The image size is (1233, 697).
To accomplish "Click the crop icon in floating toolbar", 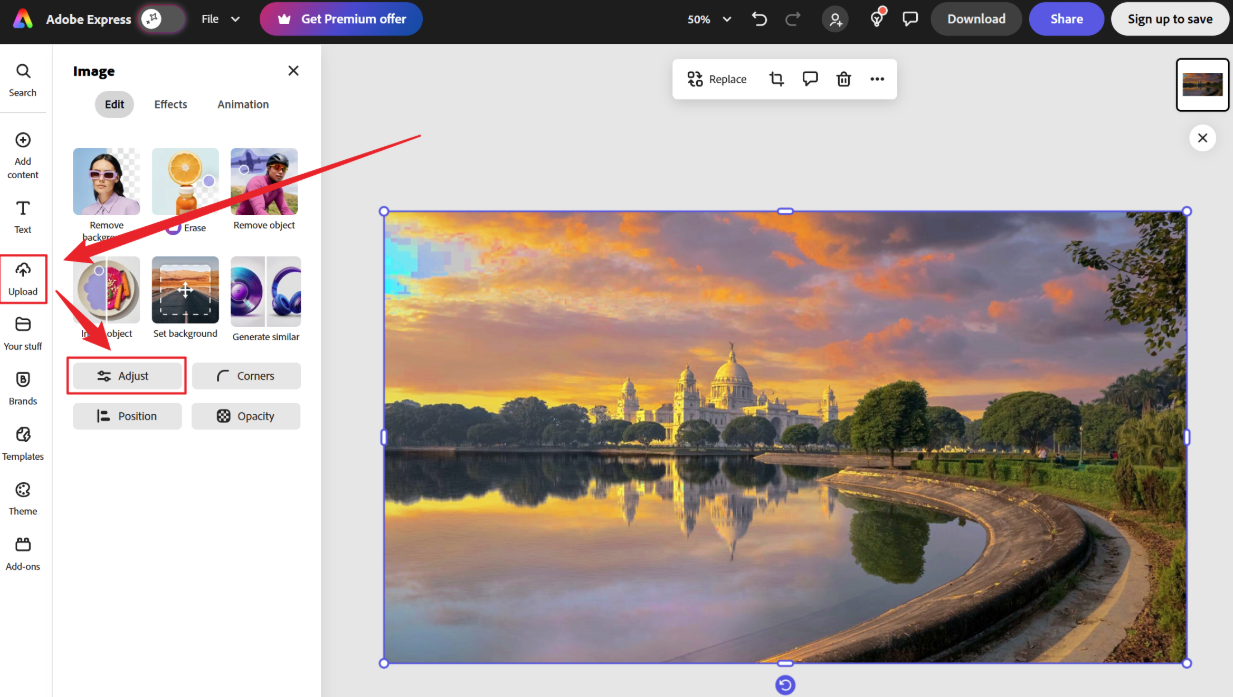I will tap(776, 79).
